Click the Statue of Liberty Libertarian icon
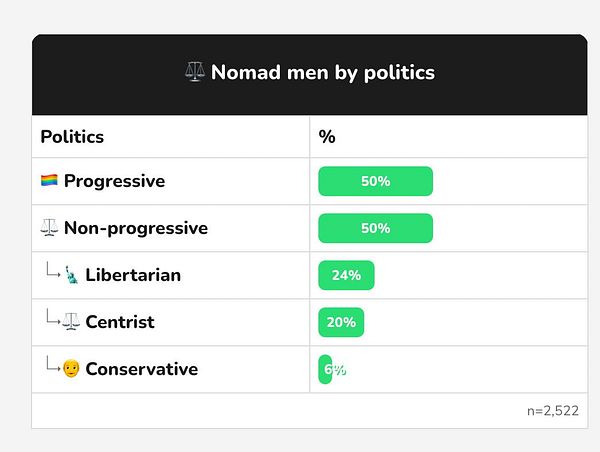This screenshot has height=452, width=600. click(71, 275)
